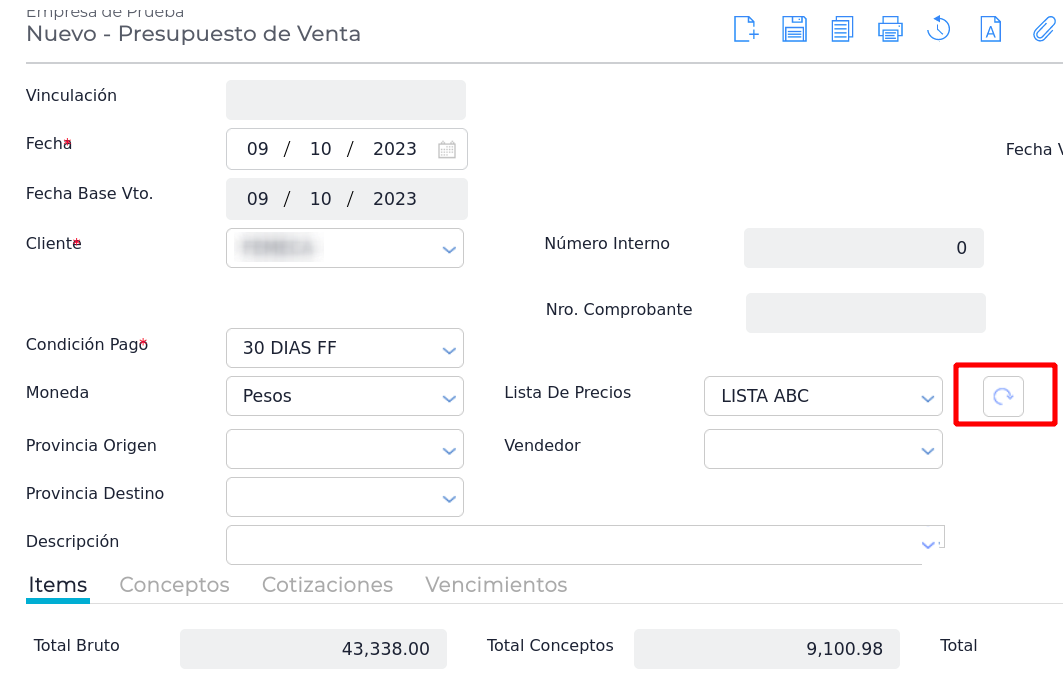Click the document 'A' icon
Viewport: 1063px width, 681px height.
[990, 29]
